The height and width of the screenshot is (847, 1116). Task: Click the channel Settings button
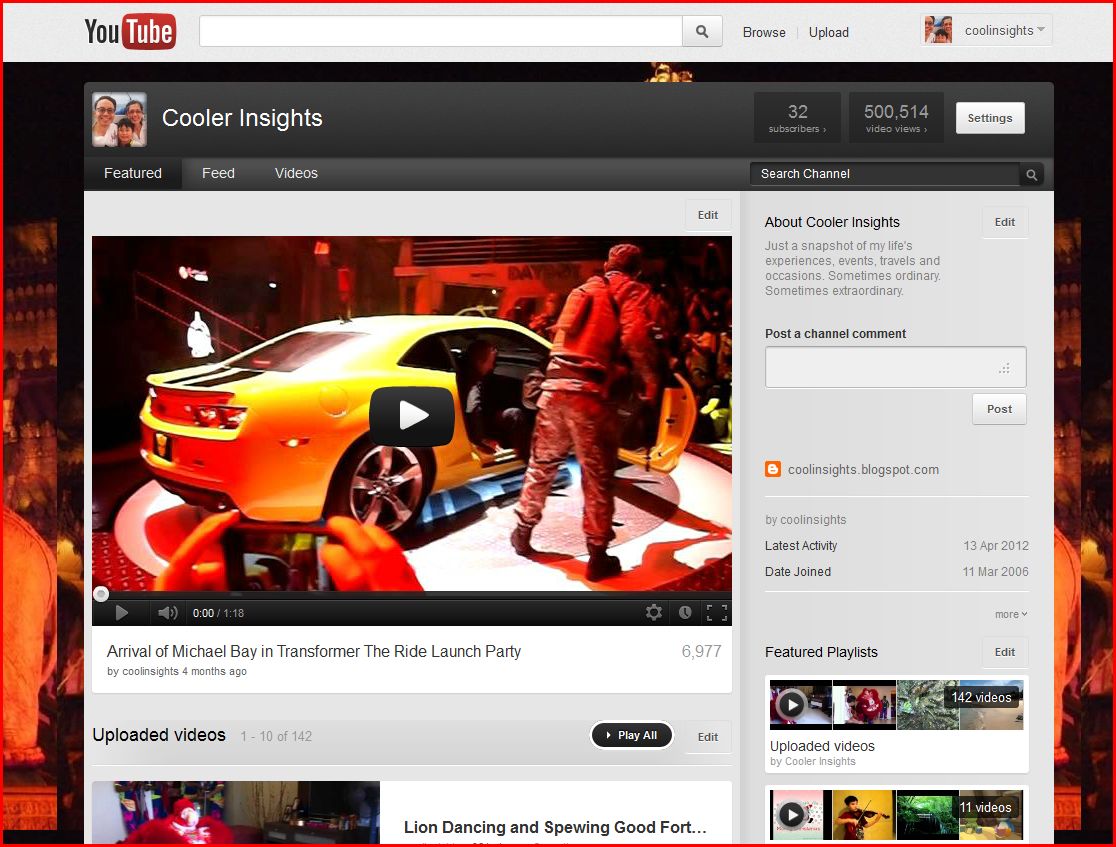coord(989,118)
